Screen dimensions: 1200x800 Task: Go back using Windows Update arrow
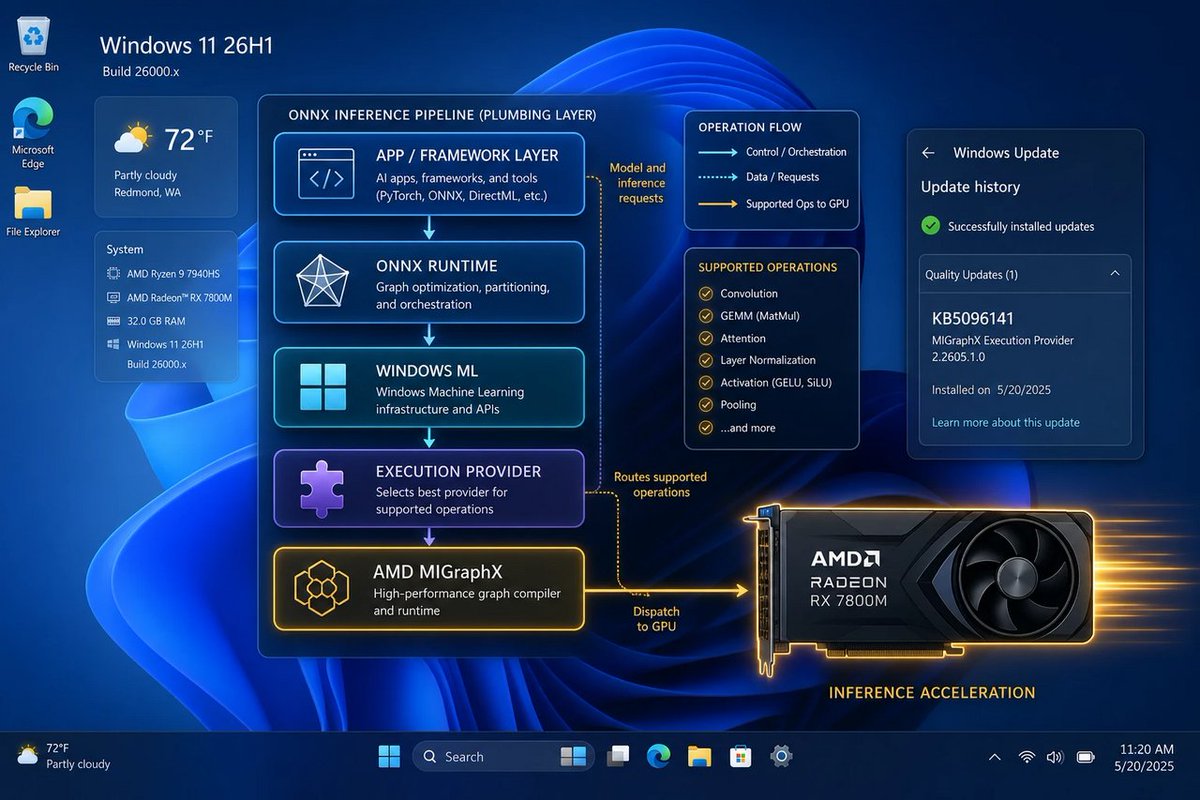click(928, 153)
